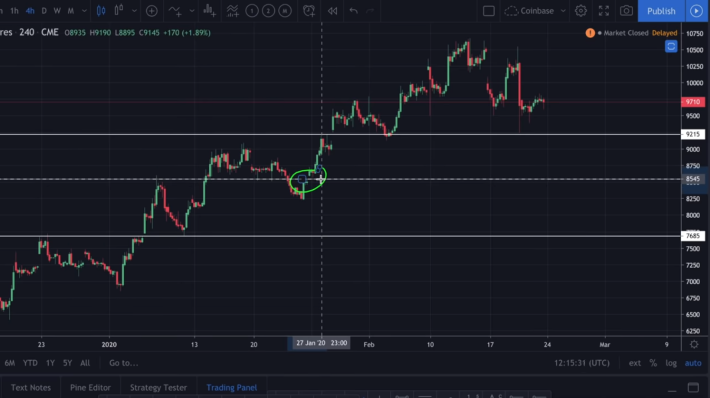Load the third circled layout slot
The image size is (710, 398).
285,11
